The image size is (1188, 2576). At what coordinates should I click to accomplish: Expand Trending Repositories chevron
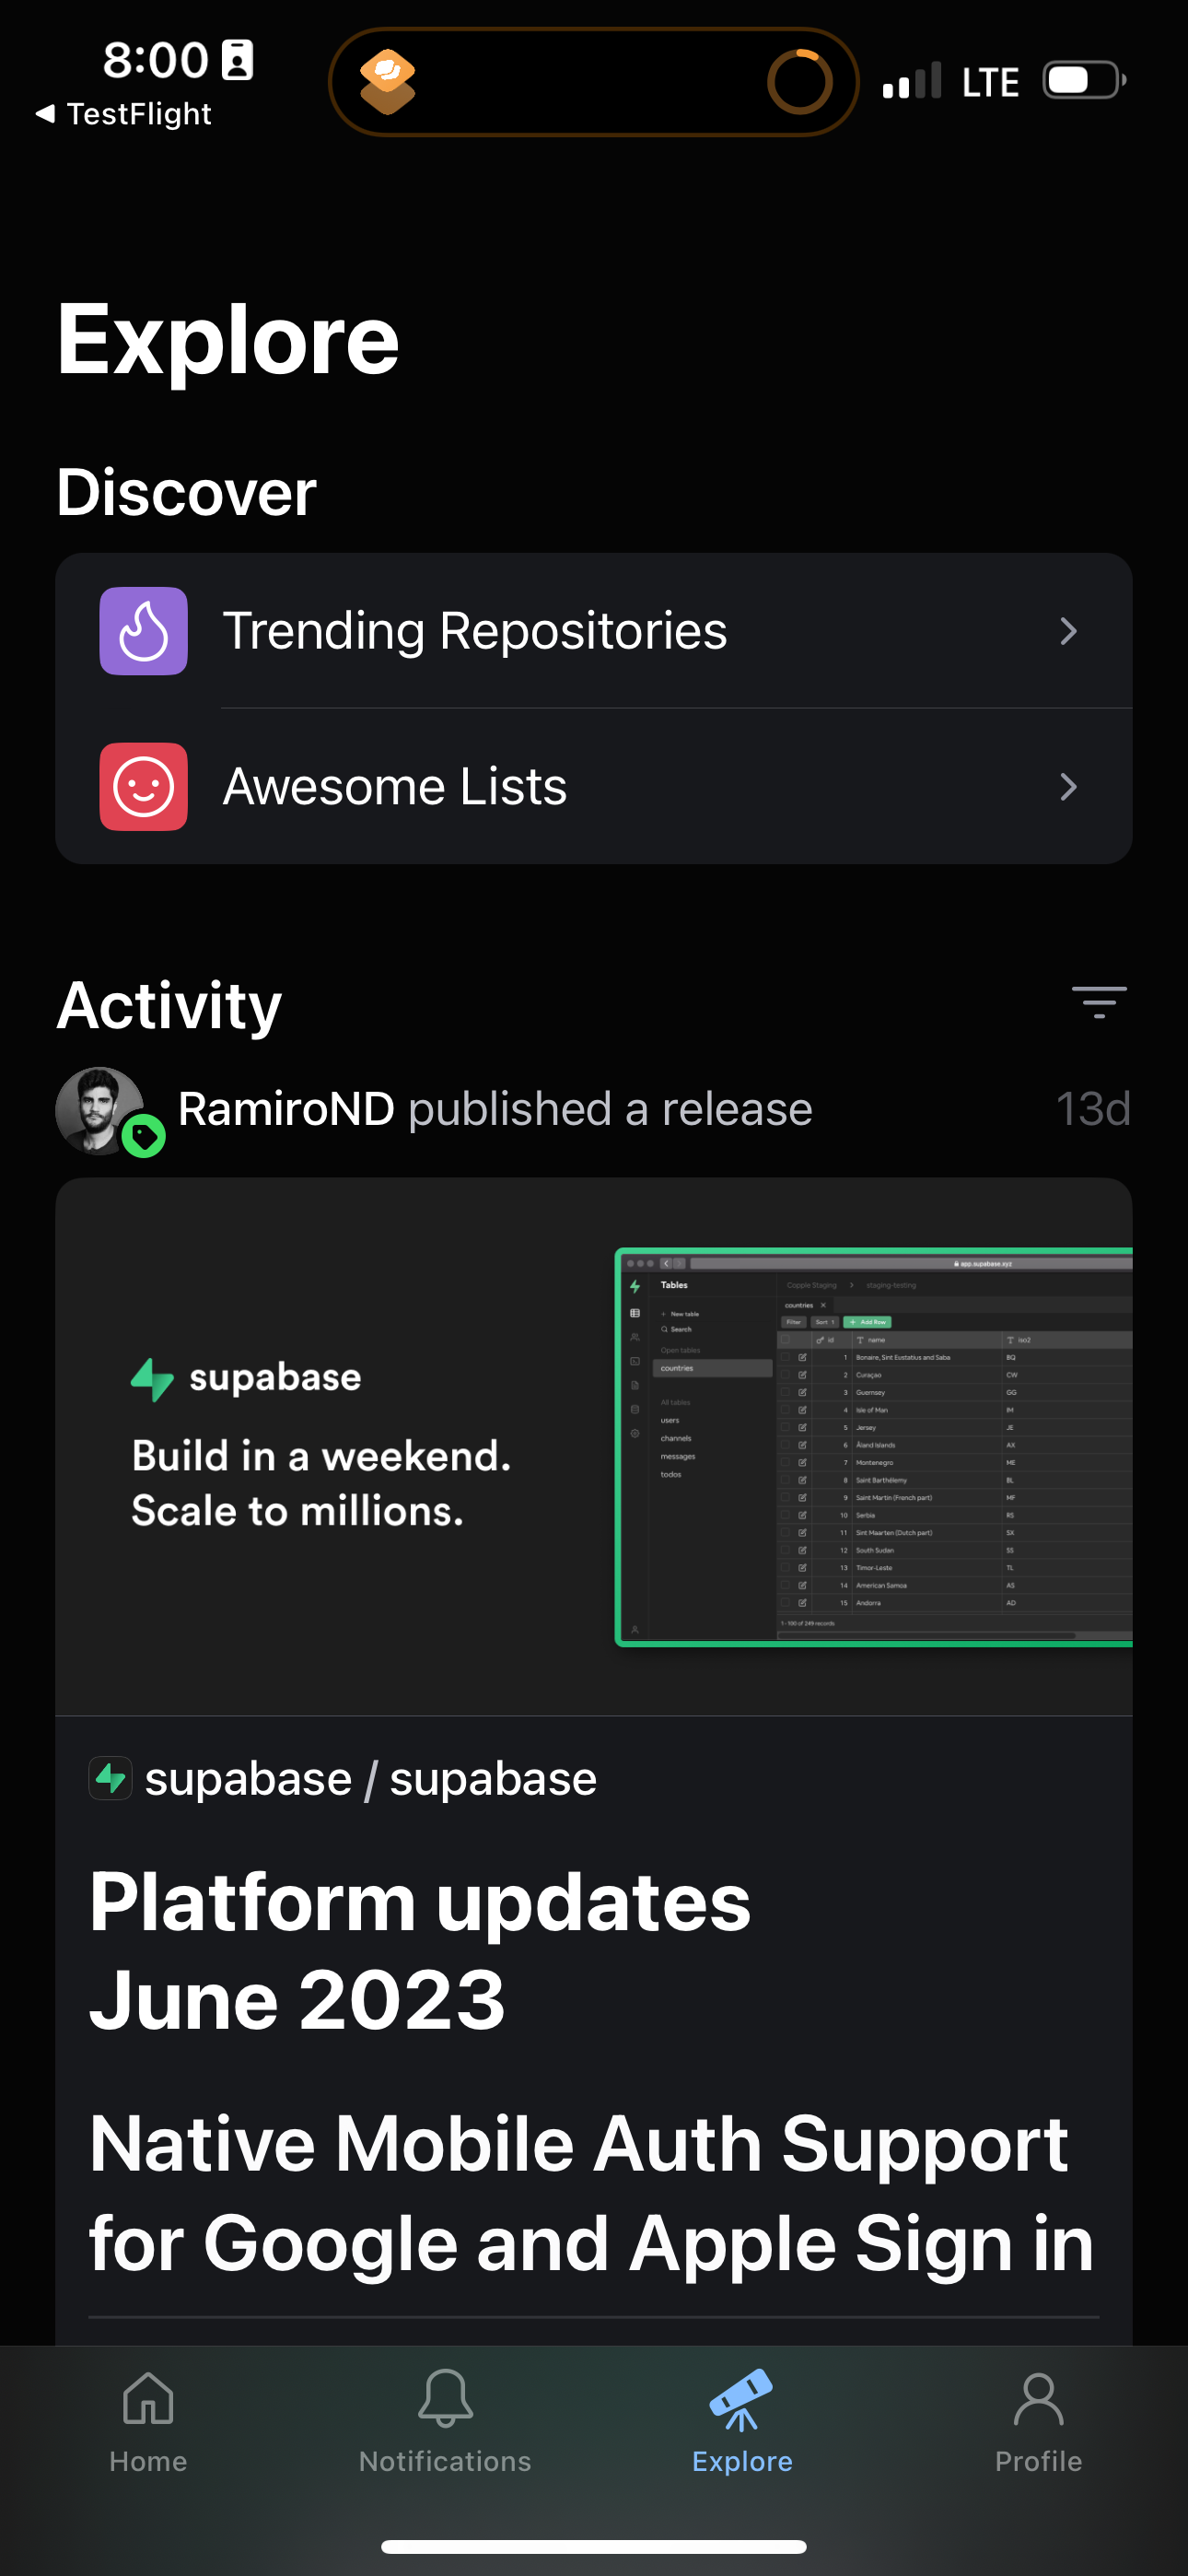pos(1069,631)
